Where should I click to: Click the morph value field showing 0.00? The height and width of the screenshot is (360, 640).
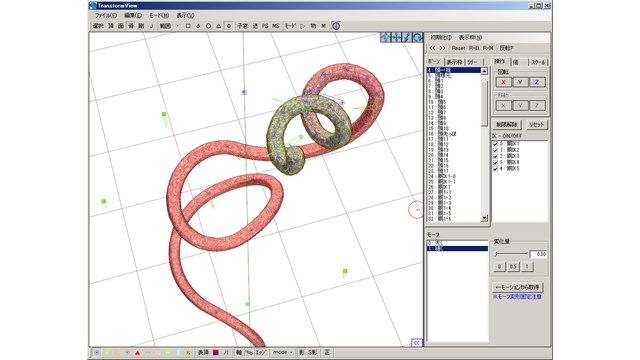pyautogui.click(x=538, y=254)
